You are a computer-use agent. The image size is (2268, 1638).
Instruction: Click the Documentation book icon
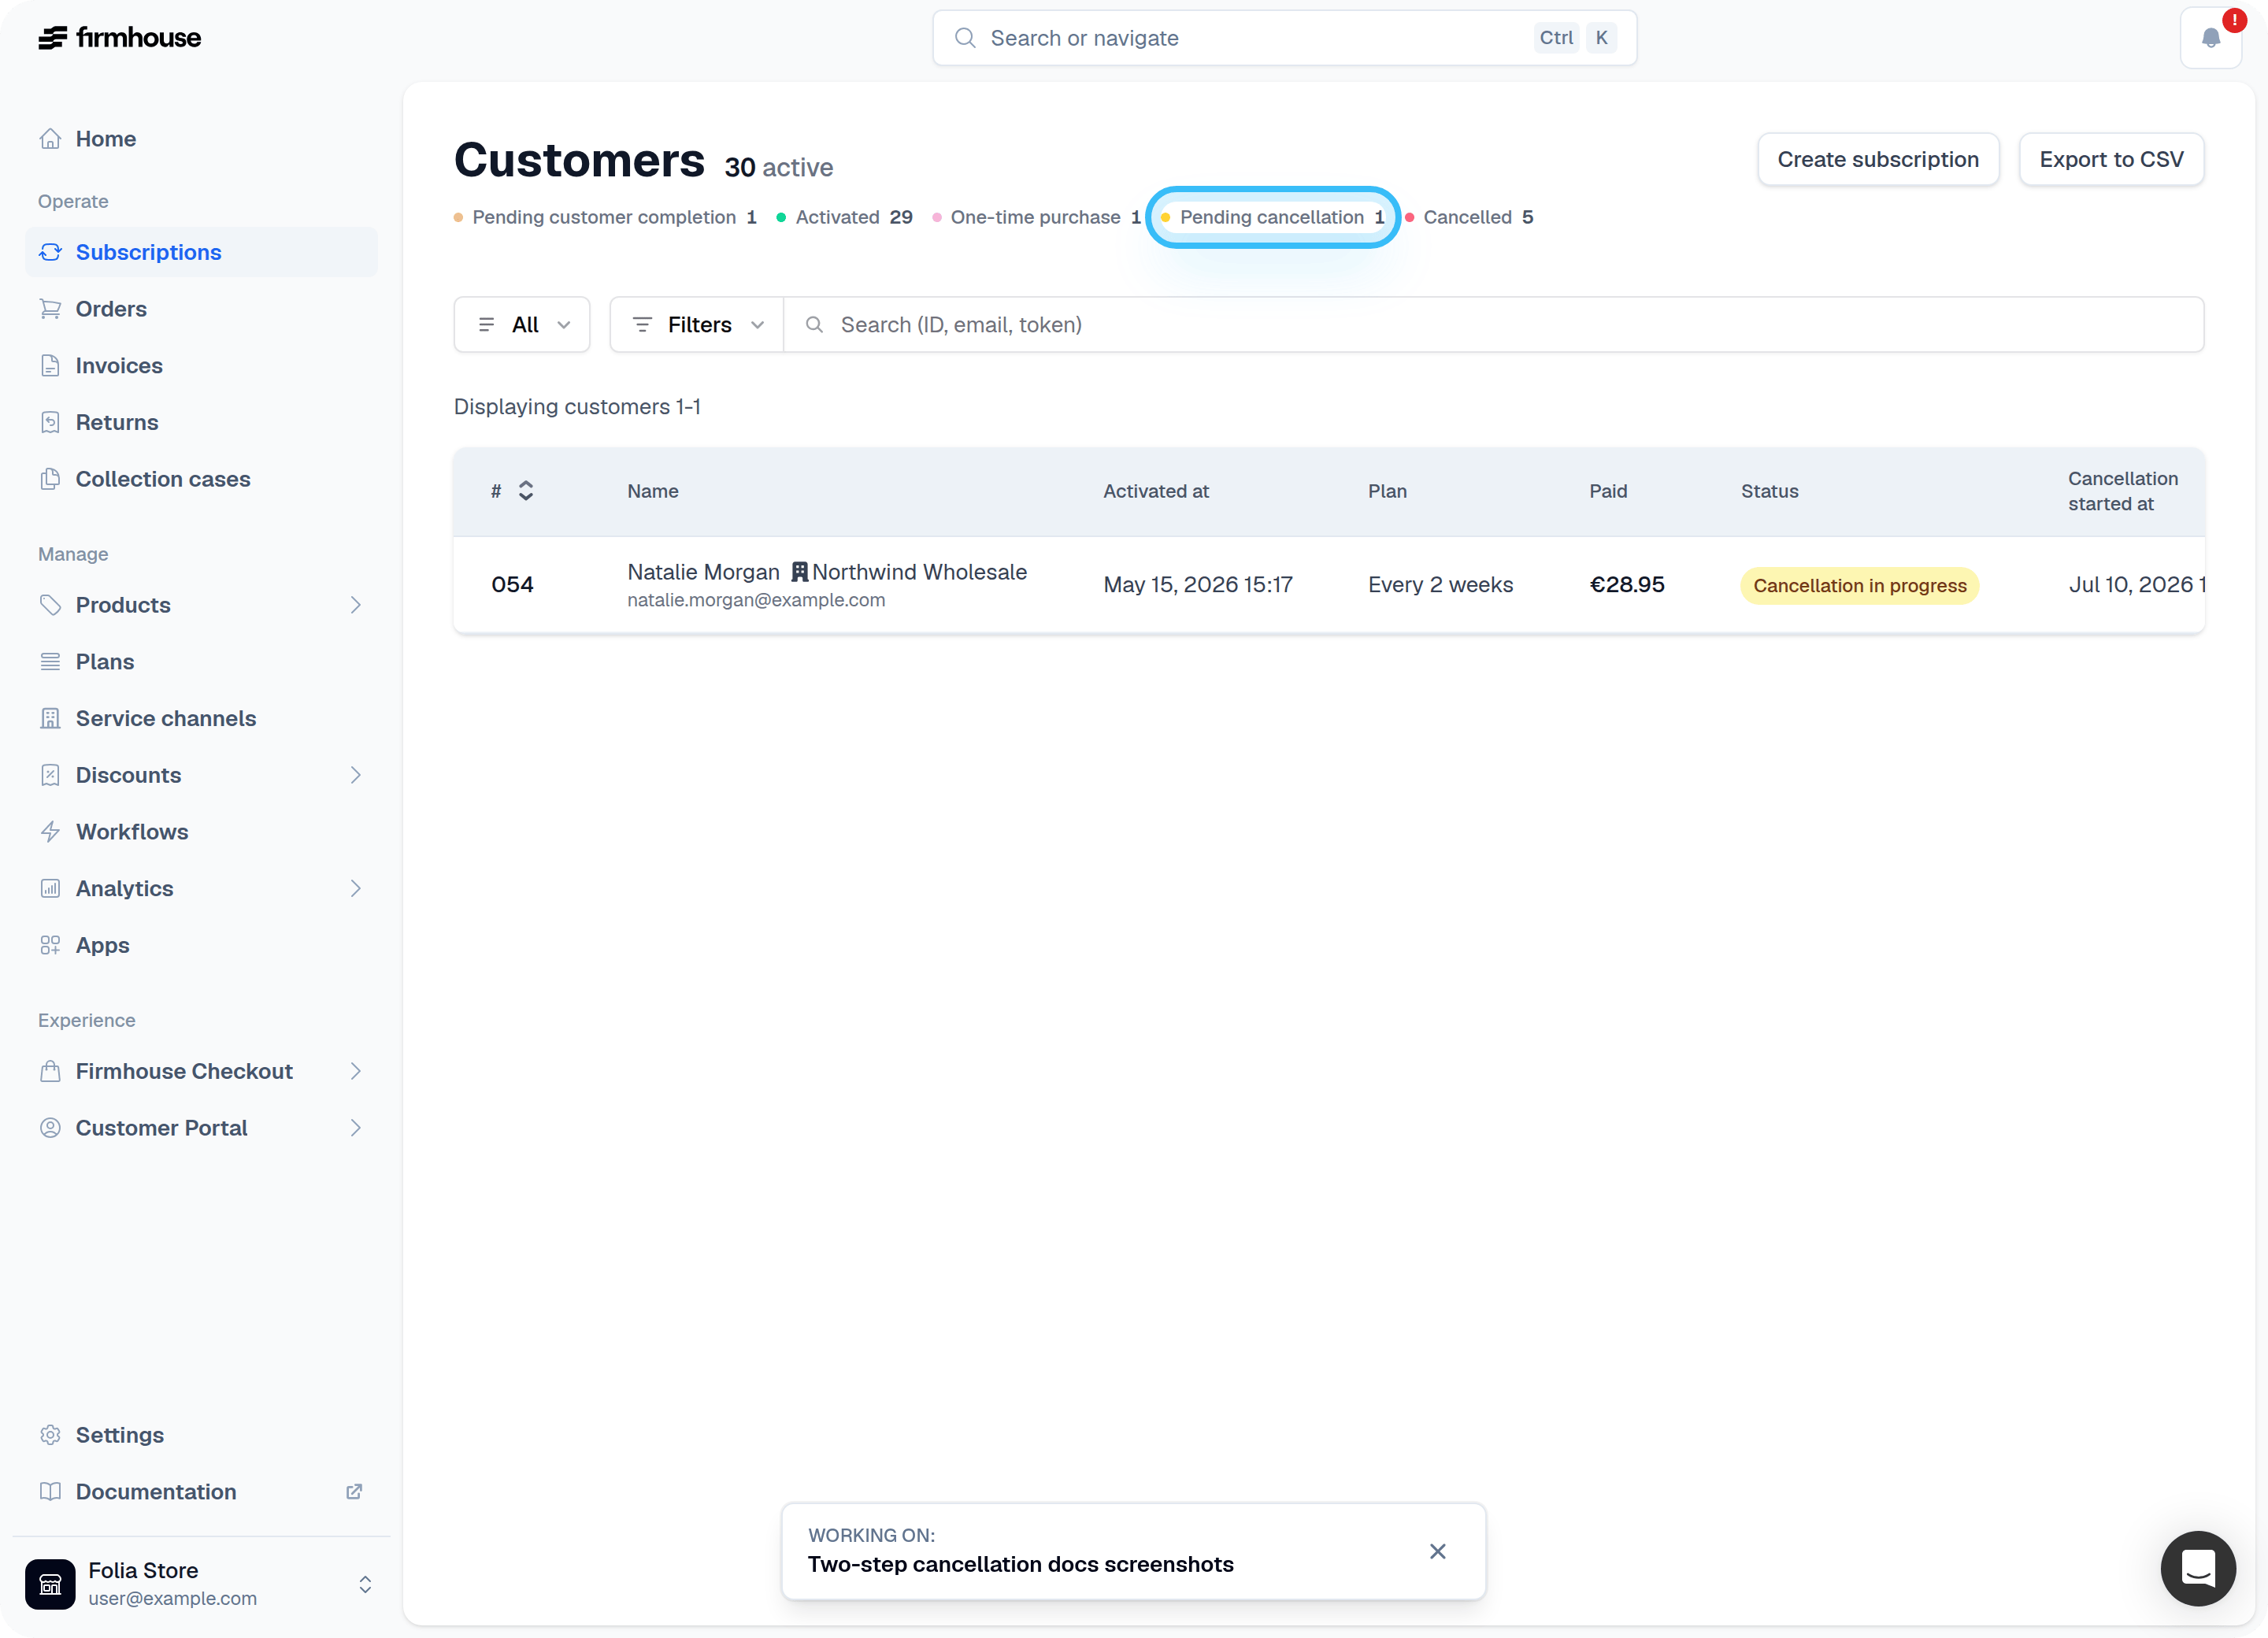tap(50, 1492)
